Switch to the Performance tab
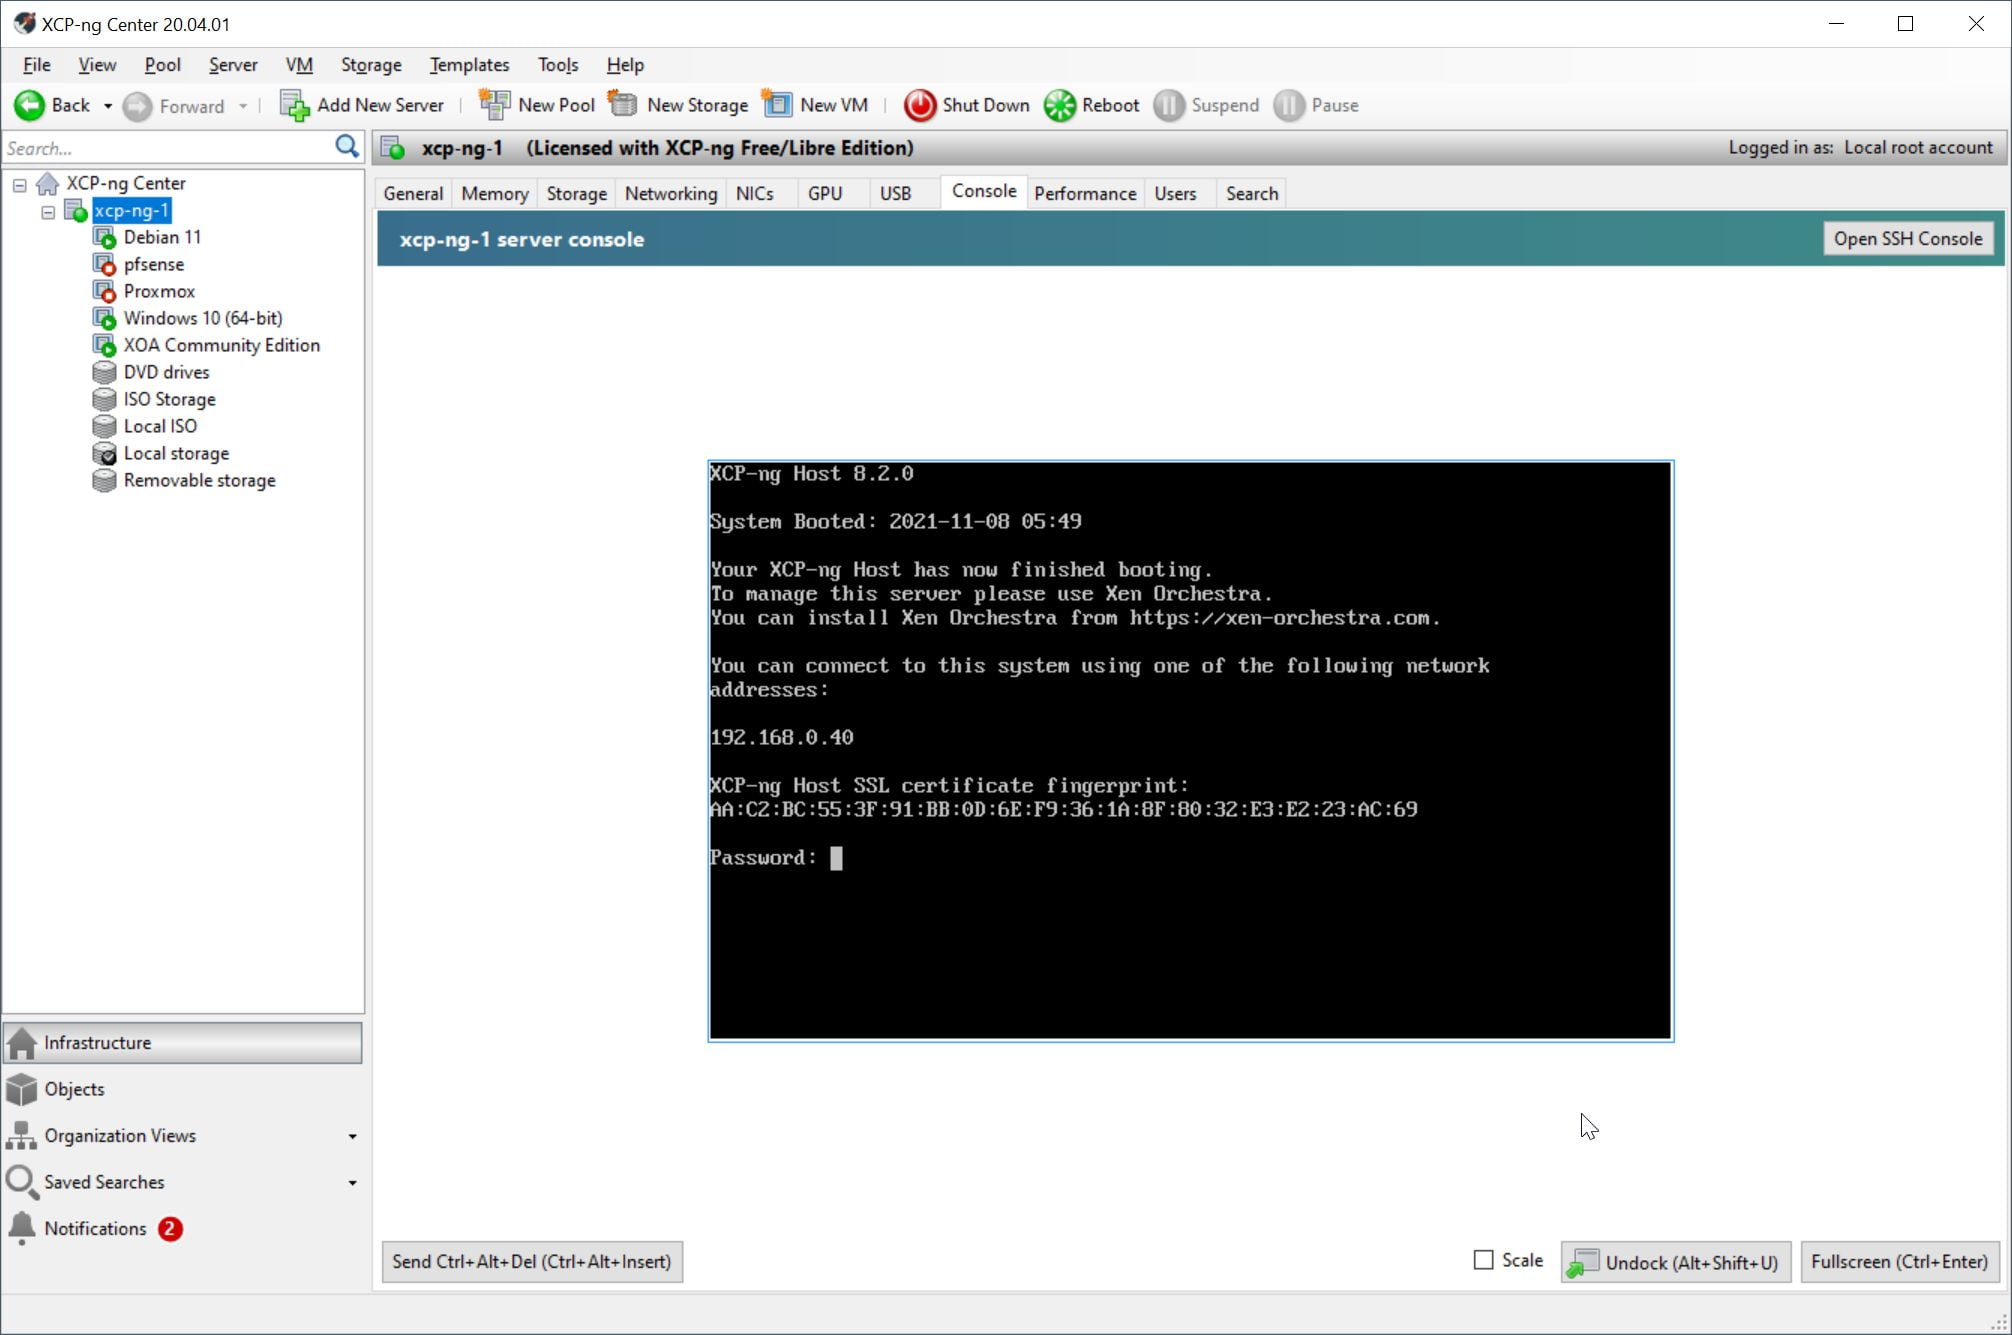Viewport: 2012px width, 1335px height. pos(1084,193)
